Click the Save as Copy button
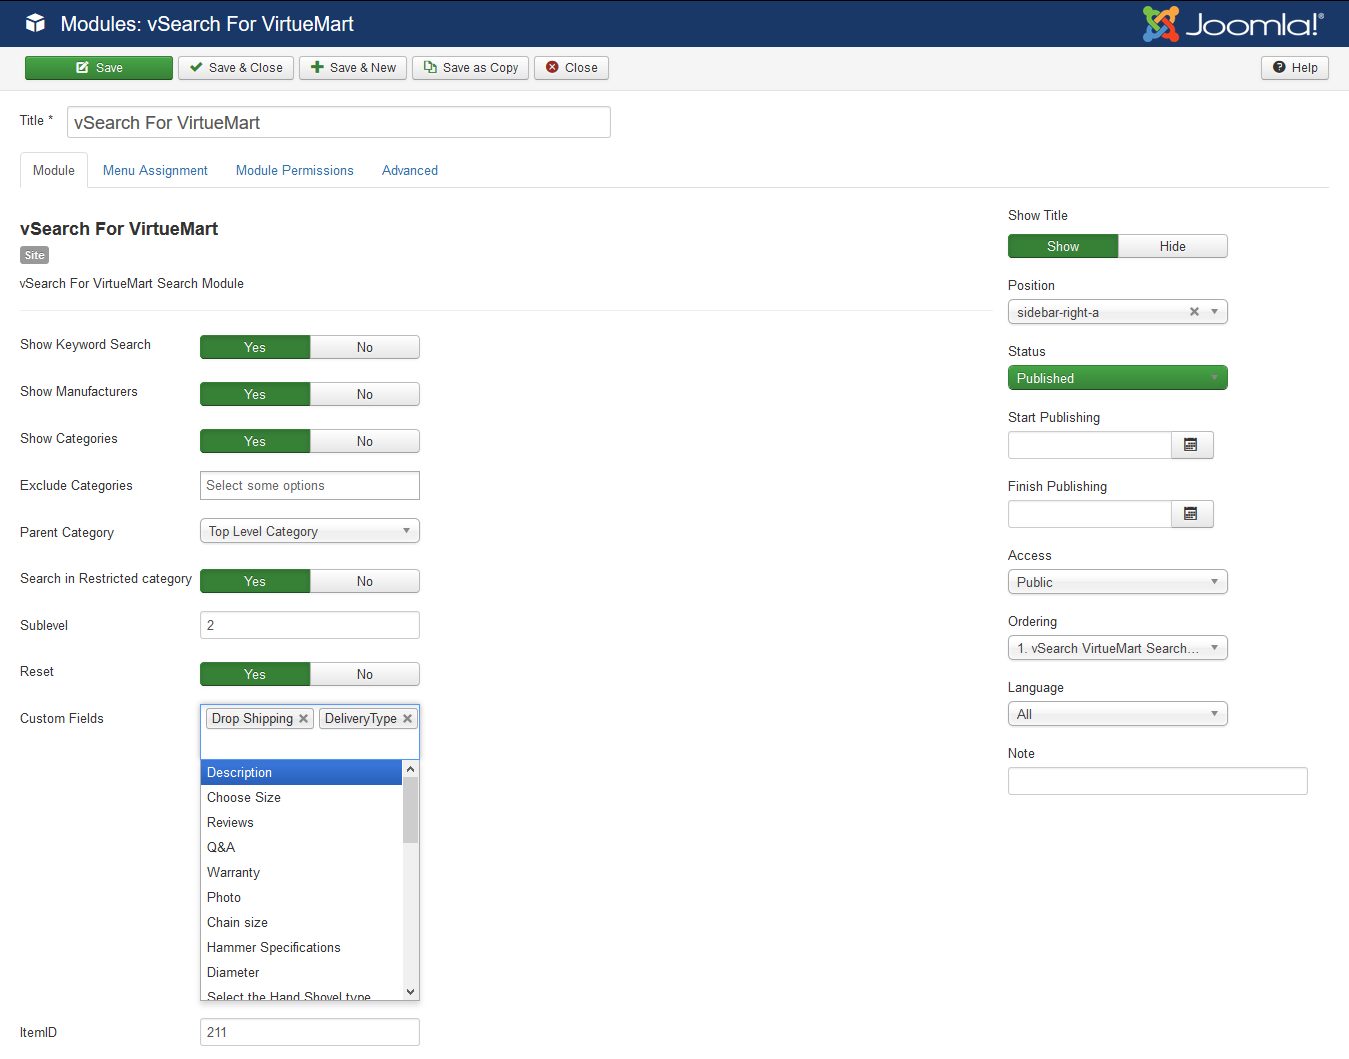The width and height of the screenshot is (1349, 1059). 470,68
